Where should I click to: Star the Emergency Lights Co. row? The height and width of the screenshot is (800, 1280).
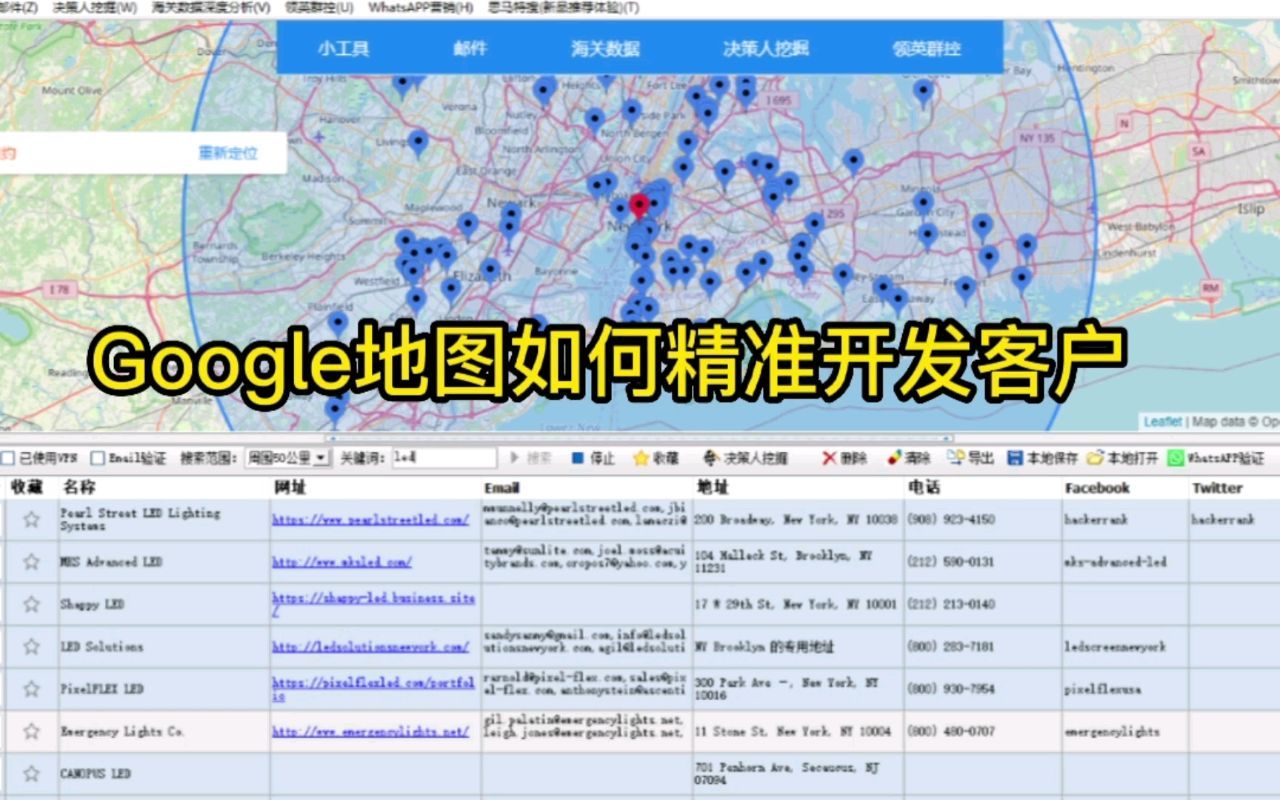(x=32, y=731)
